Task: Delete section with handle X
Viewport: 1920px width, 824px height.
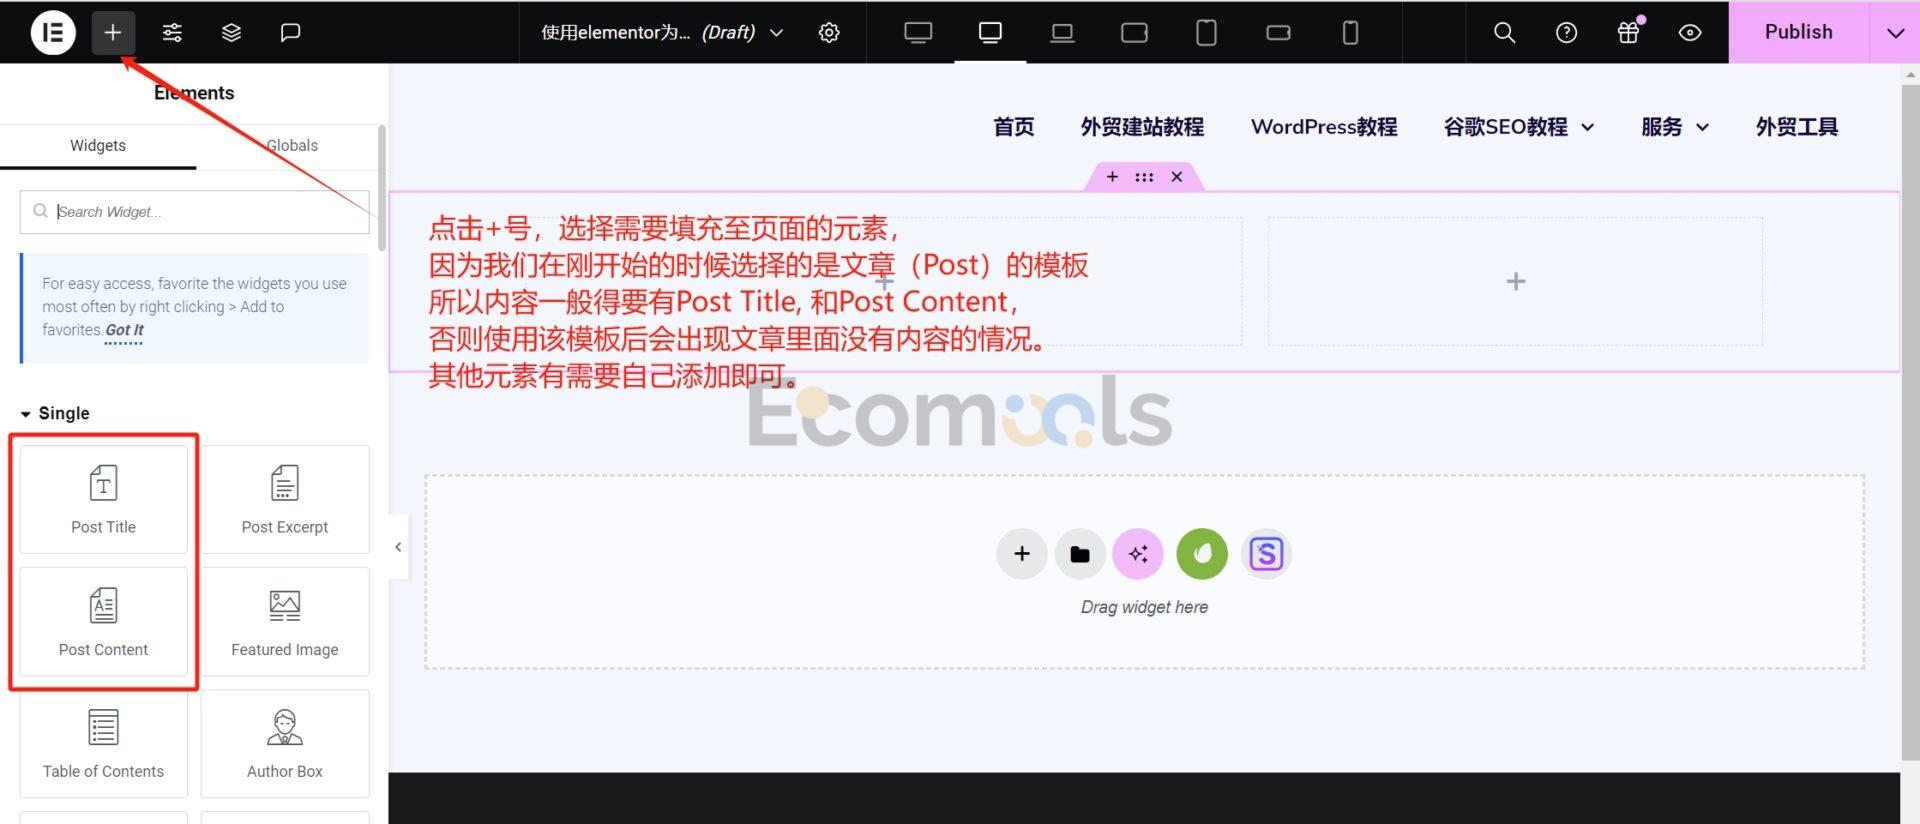Action: coord(1177,177)
